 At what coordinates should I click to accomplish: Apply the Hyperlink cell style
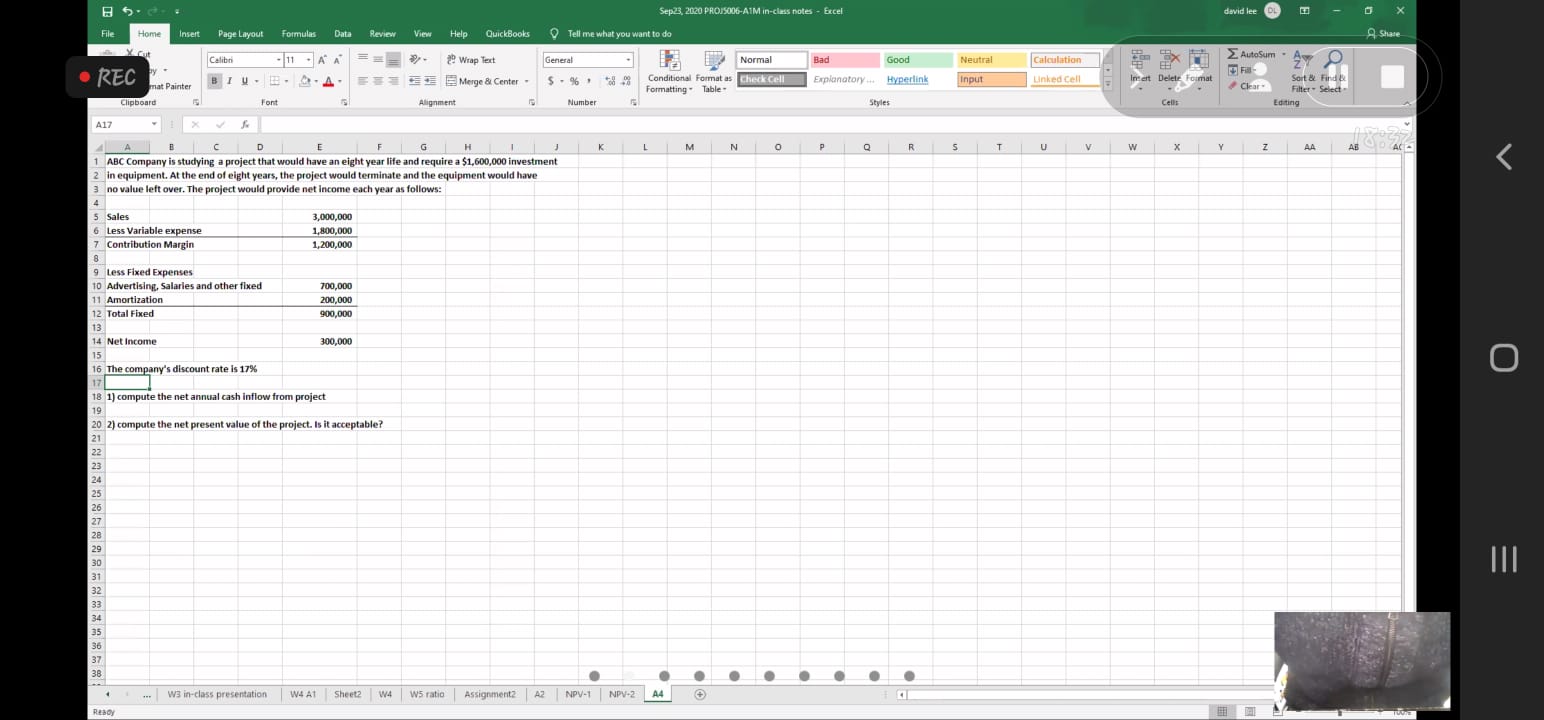[907, 80]
